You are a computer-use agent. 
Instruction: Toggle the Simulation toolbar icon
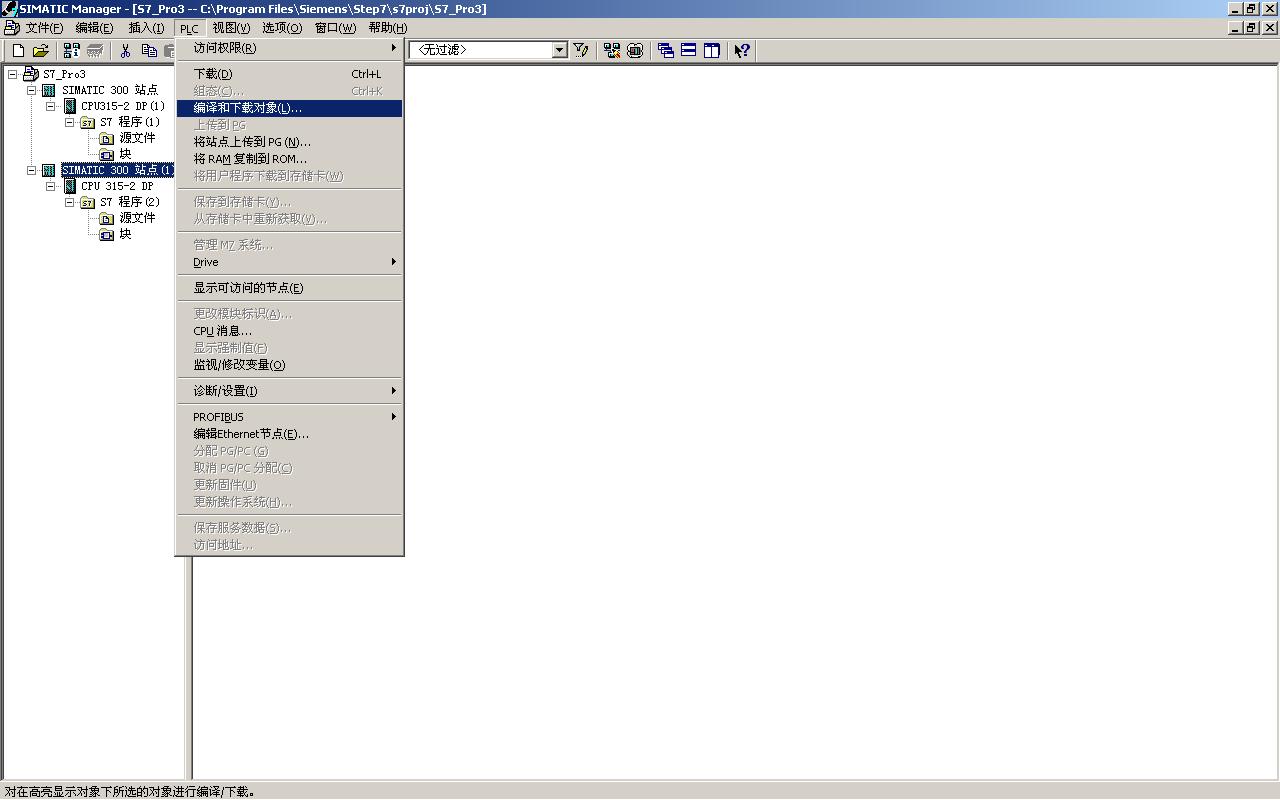(x=635, y=50)
